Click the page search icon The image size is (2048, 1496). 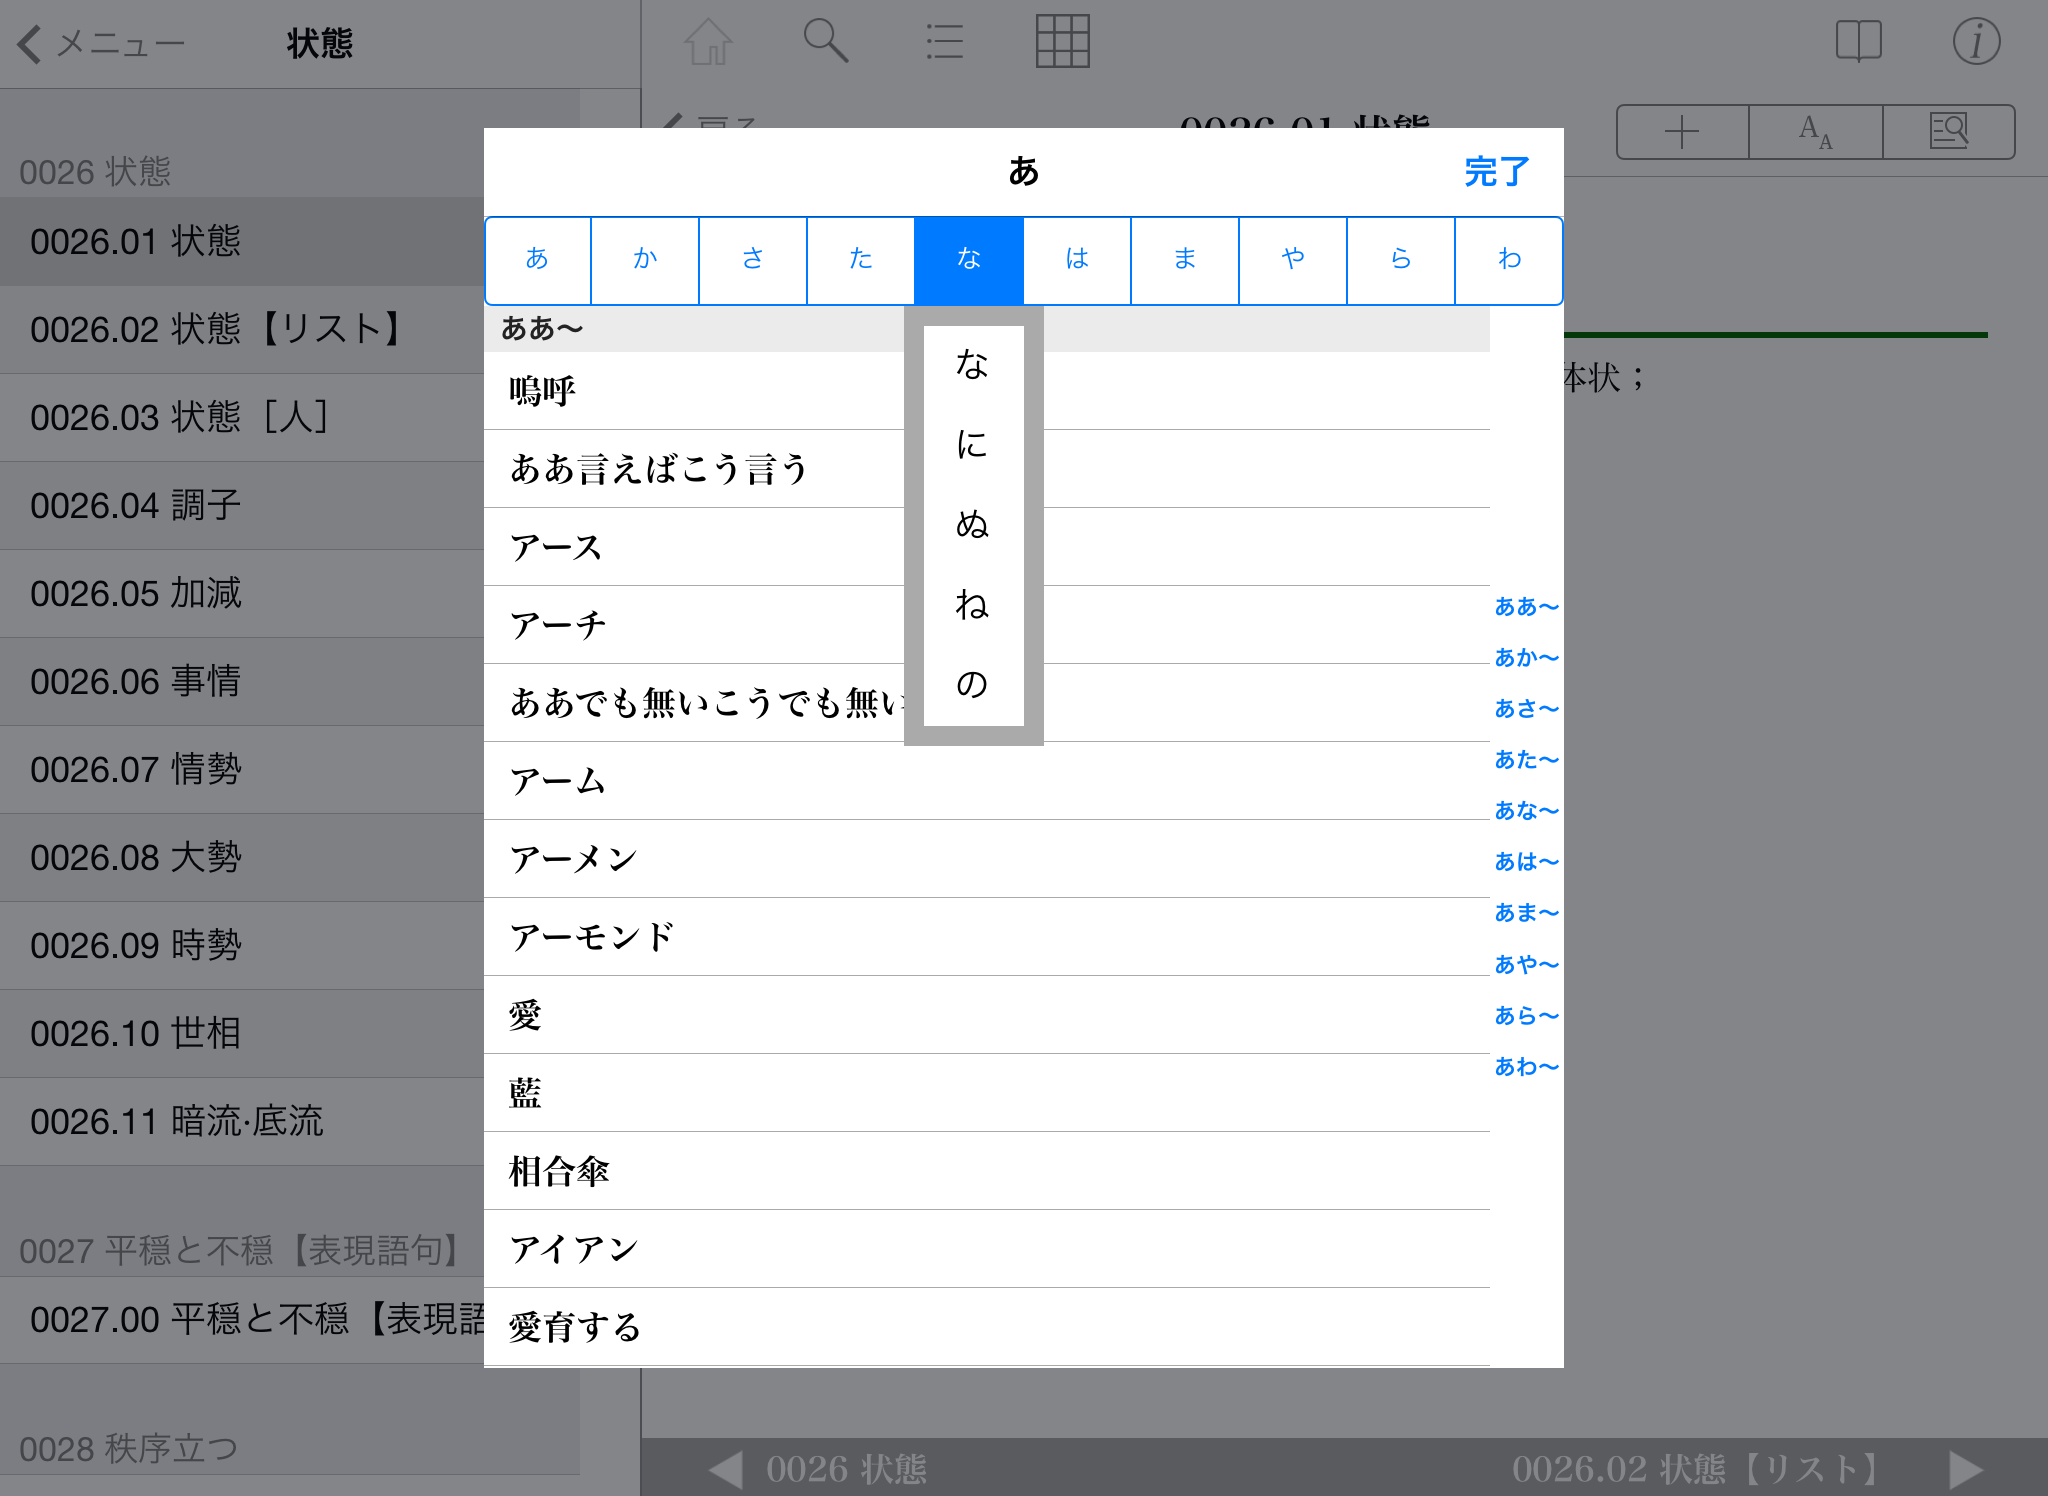pyautogui.click(x=1948, y=132)
